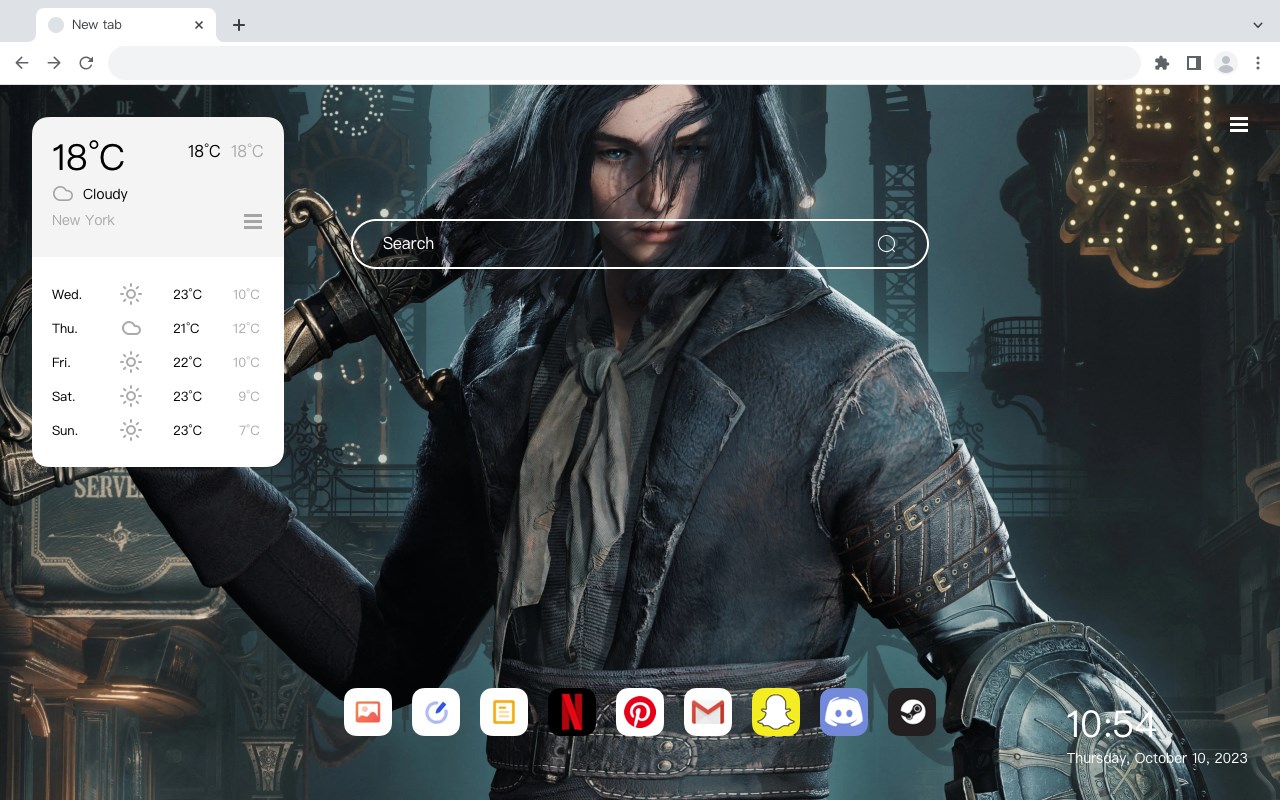Click Sunday's sunny forecast icon
Screen dimensions: 1280x800
click(131, 430)
